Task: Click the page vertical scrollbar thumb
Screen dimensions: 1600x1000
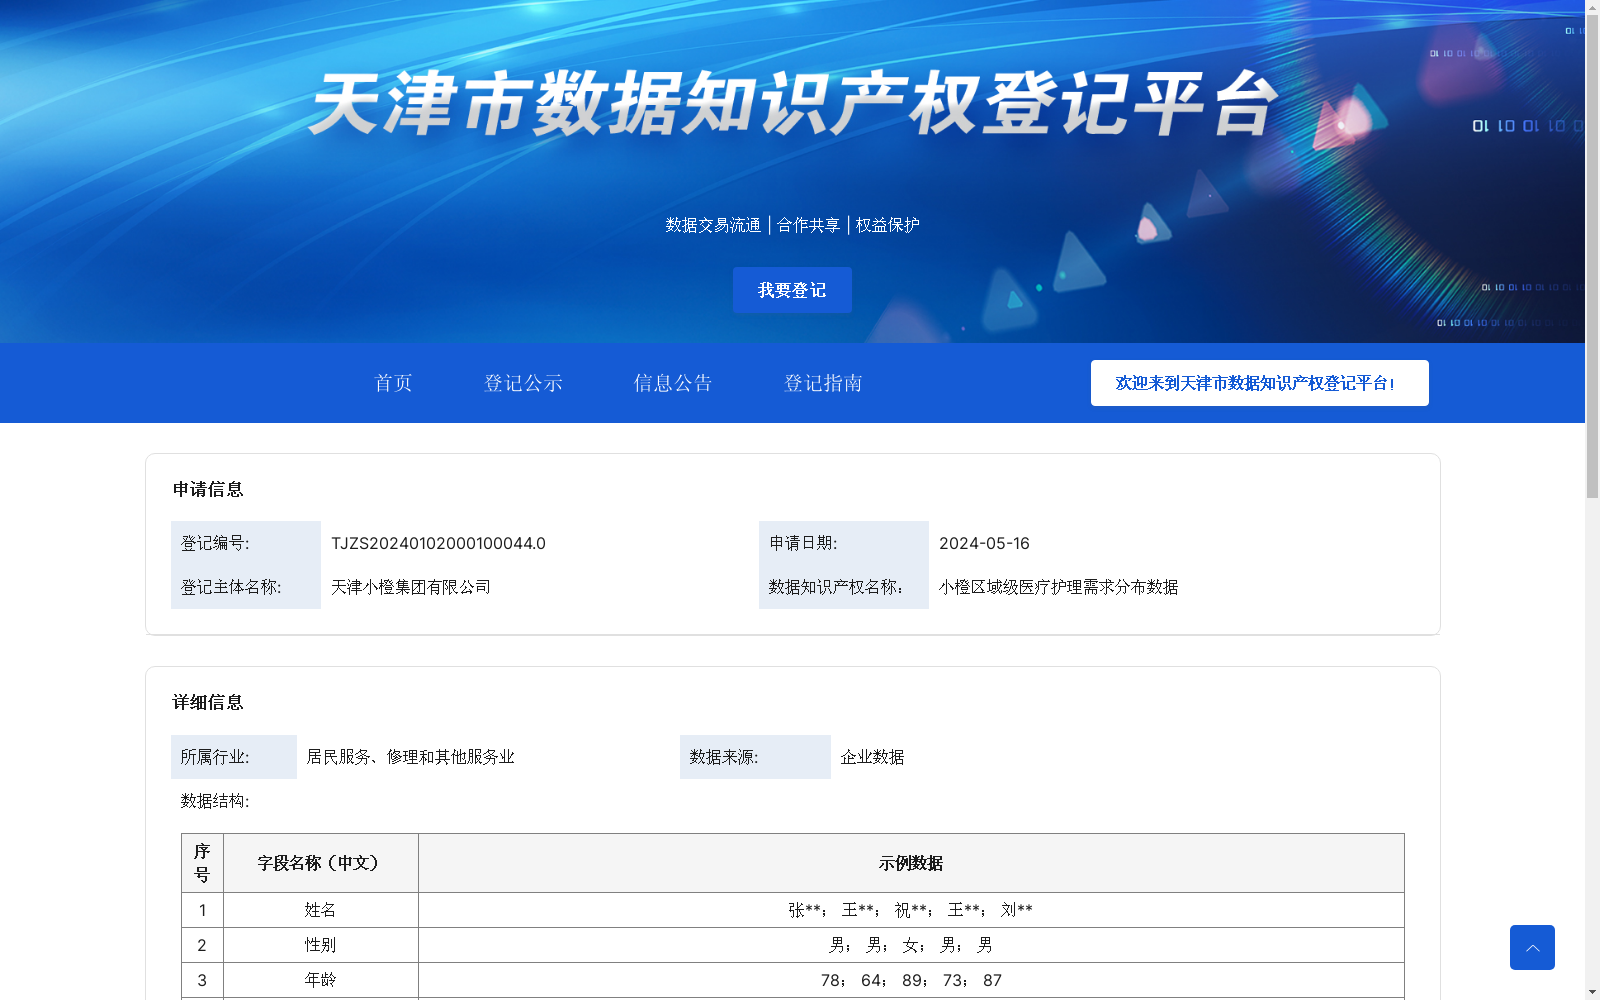Action: pyautogui.click(x=1592, y=256)
